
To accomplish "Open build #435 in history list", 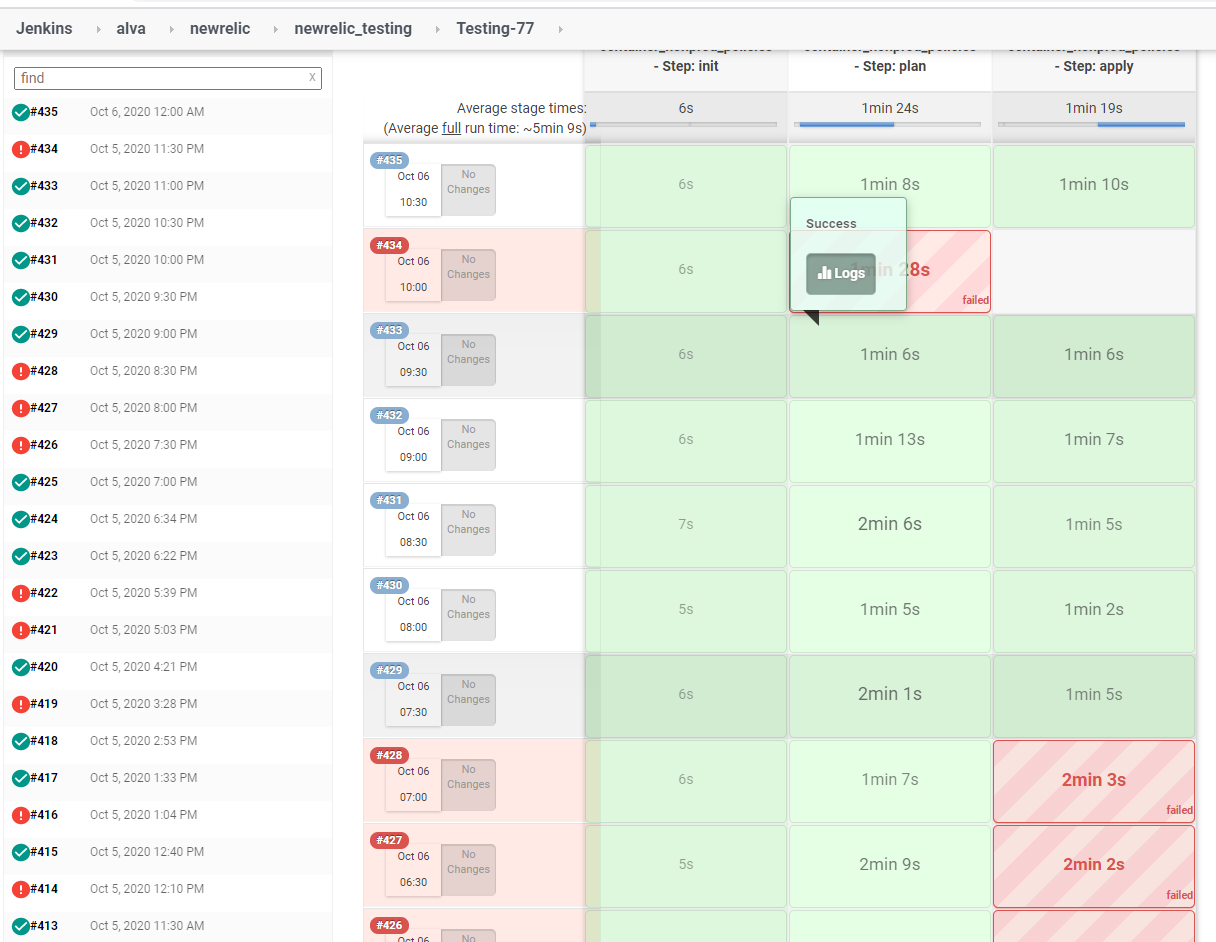I will pyautogui.click(x=44, y=112).
